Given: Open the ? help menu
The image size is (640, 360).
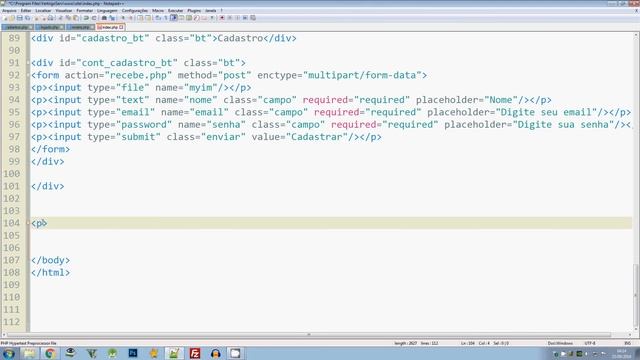Looking at the screenshot, I should 222,11.
